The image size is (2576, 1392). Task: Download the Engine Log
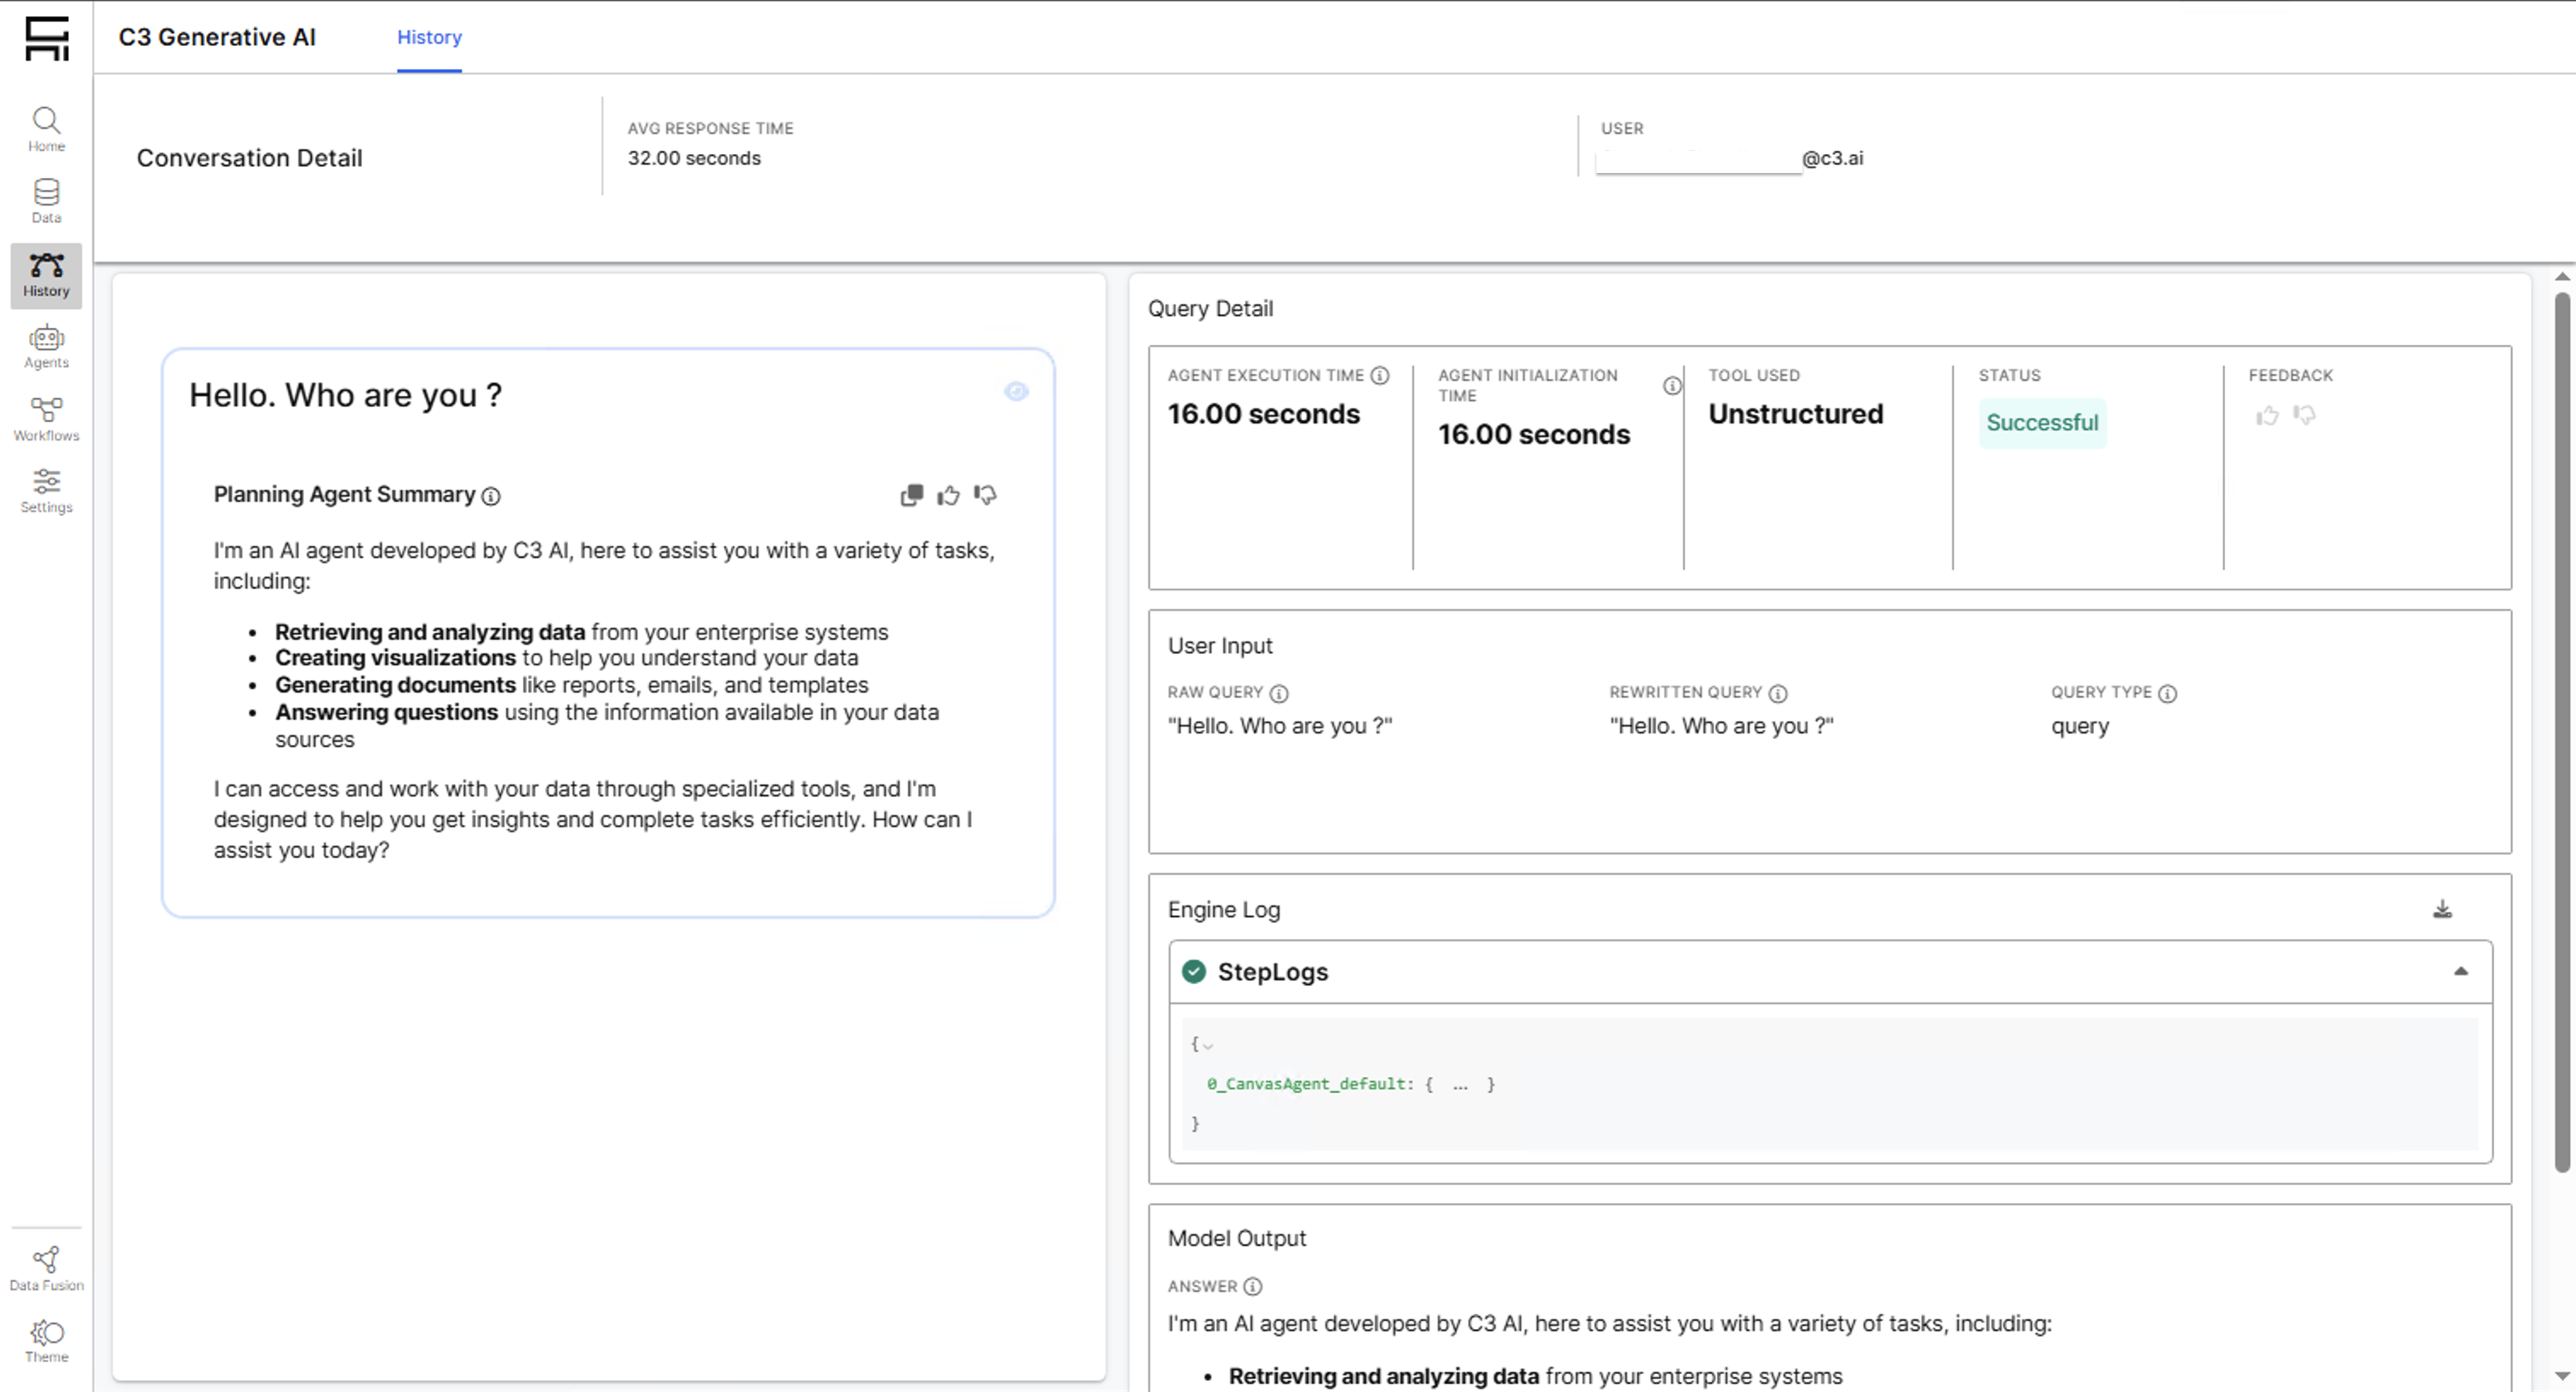click(x=2442, y=908)
